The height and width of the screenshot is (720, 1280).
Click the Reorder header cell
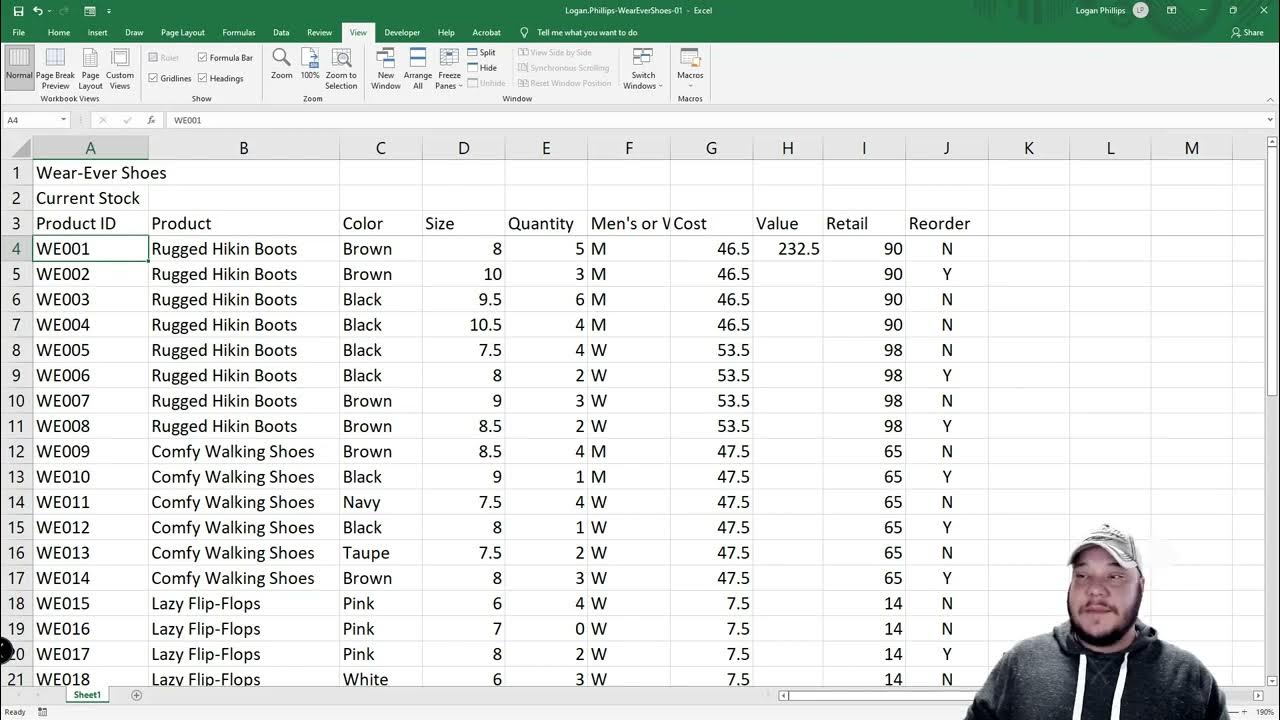947,224
